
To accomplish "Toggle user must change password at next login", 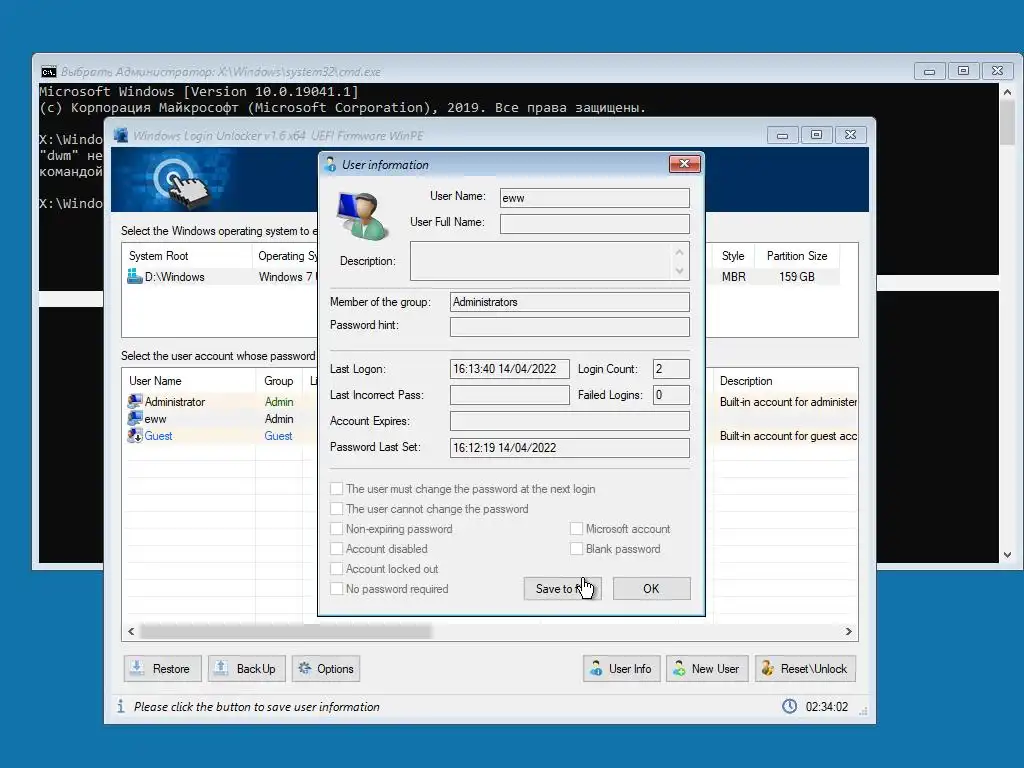I will pyautogui.click(x=336, y=488).
